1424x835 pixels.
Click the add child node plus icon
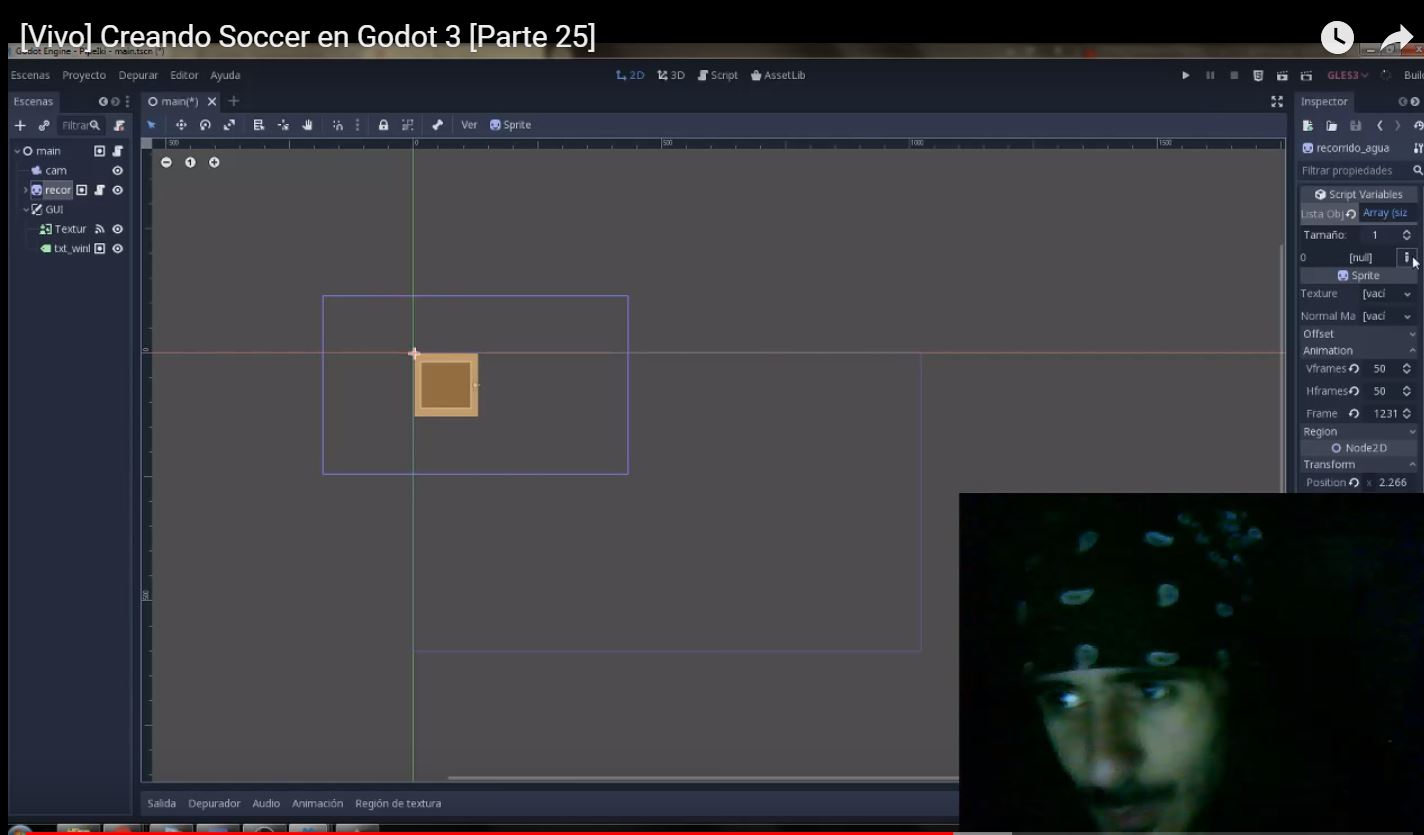[x=19, y=125]
